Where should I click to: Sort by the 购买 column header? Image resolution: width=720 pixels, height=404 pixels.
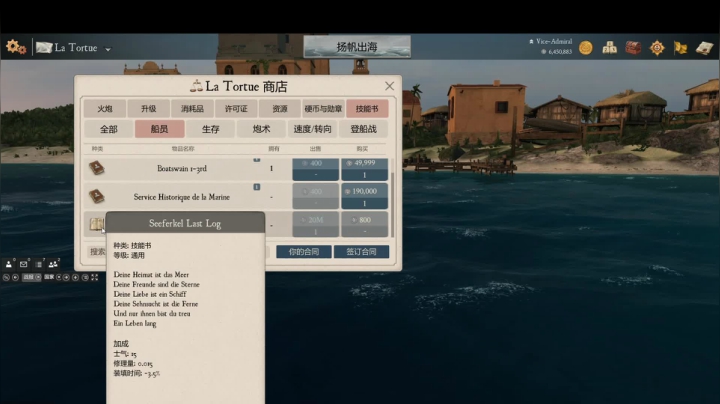362,149
